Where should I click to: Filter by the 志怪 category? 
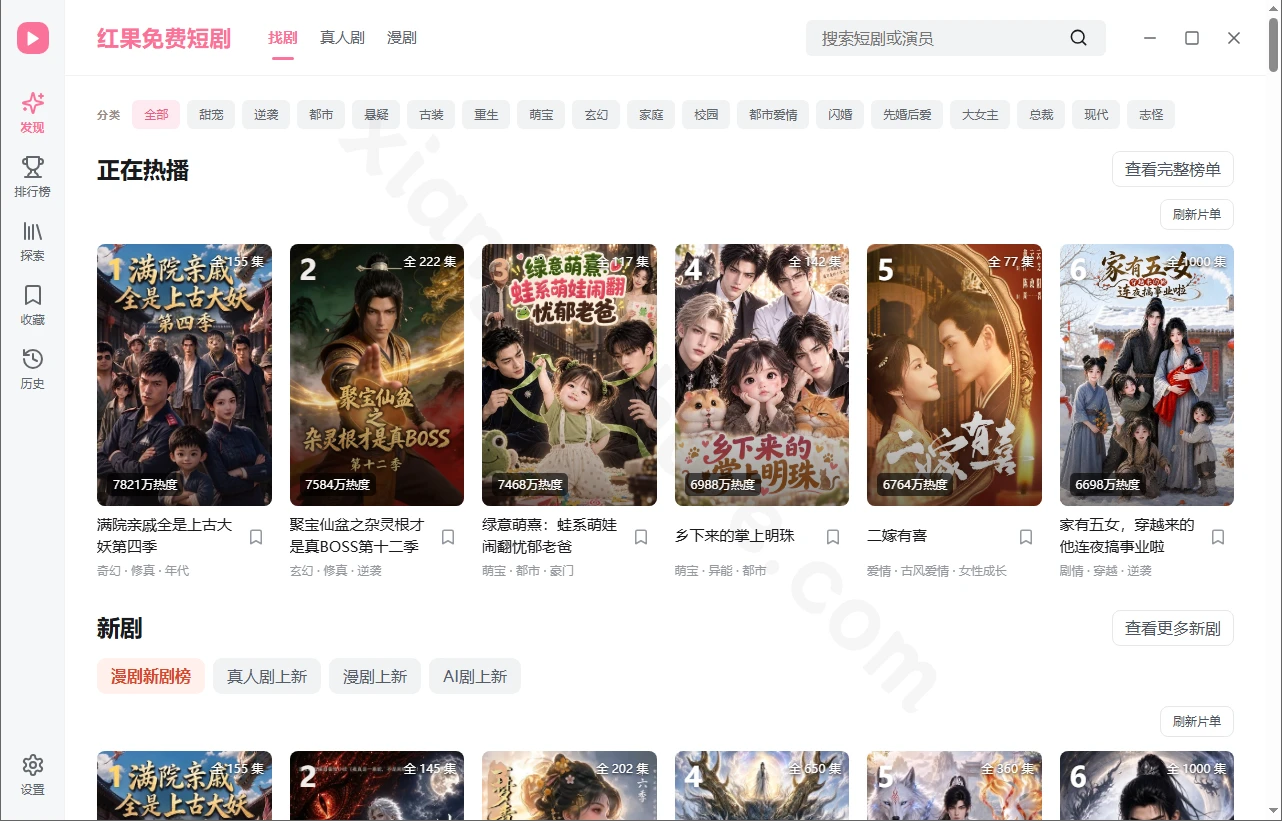click(x=1151, y=115)
